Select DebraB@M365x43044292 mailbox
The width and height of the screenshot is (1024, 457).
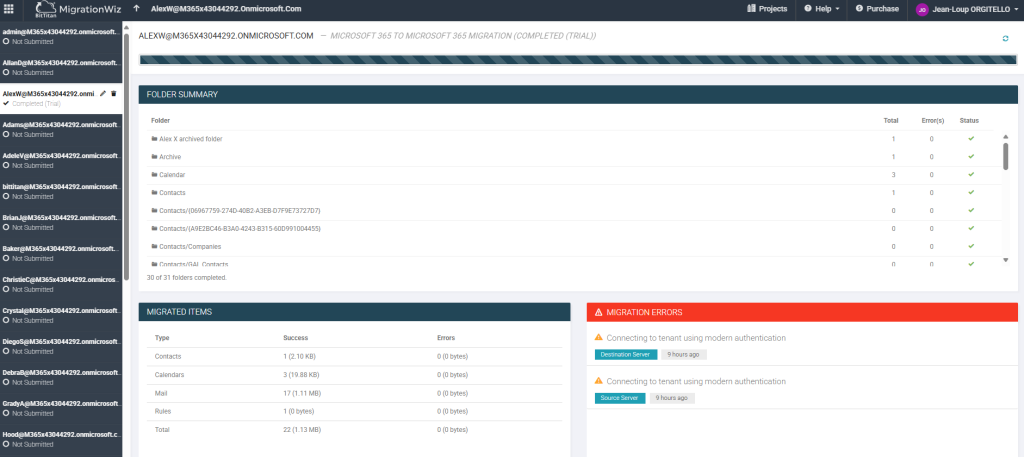(x=61, y=377)
